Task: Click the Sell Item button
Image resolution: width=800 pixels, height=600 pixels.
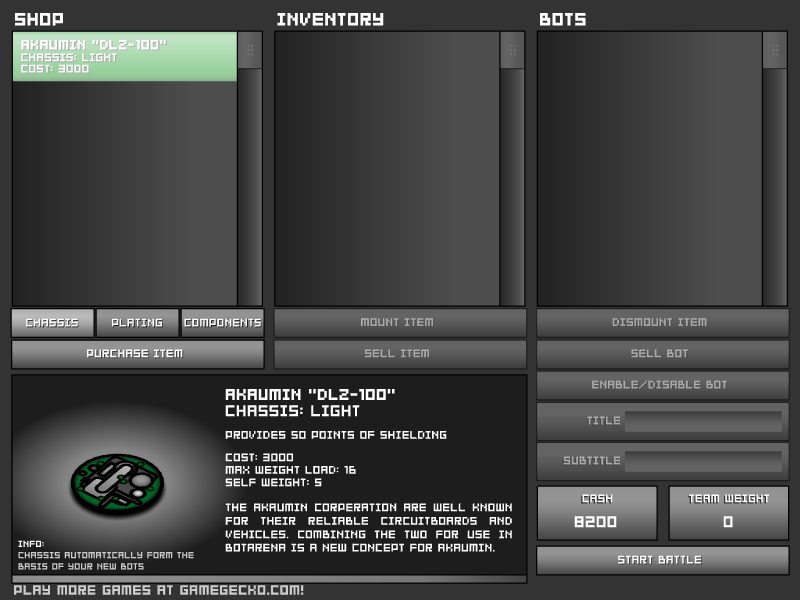Action: click(400, 354)
